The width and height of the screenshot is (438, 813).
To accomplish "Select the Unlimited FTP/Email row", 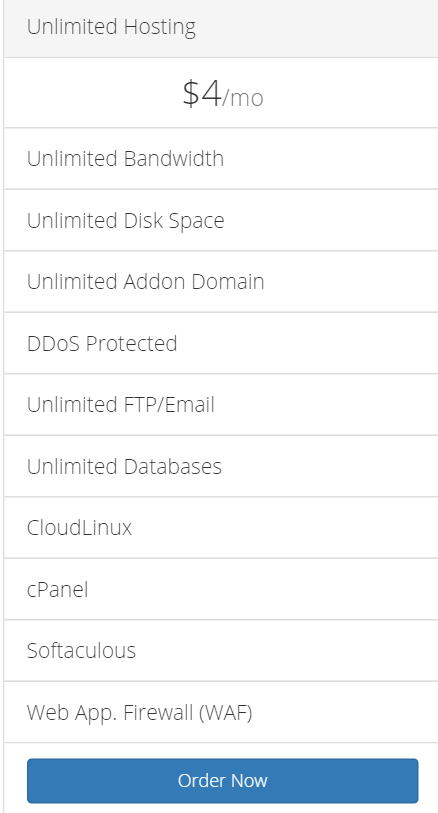I will click(x=221, y=404).
